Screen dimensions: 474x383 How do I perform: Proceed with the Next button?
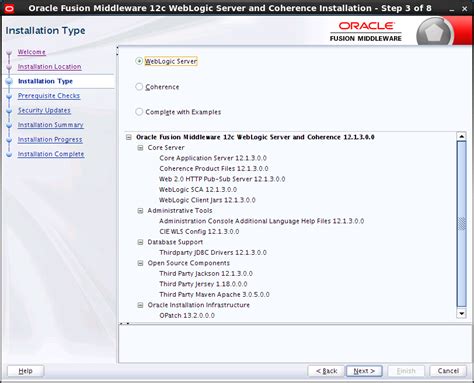pyautogui.click(x=364, y=371)
